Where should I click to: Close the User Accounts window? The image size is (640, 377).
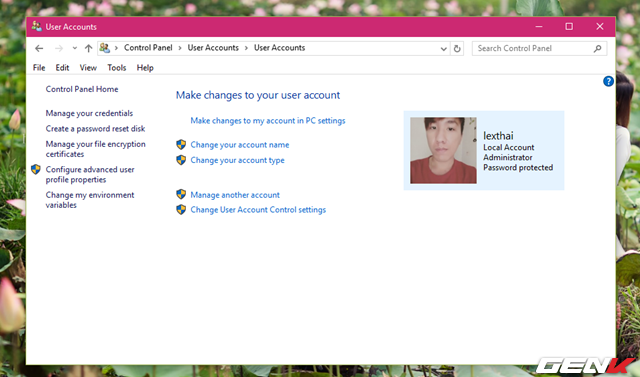(600, 27)
